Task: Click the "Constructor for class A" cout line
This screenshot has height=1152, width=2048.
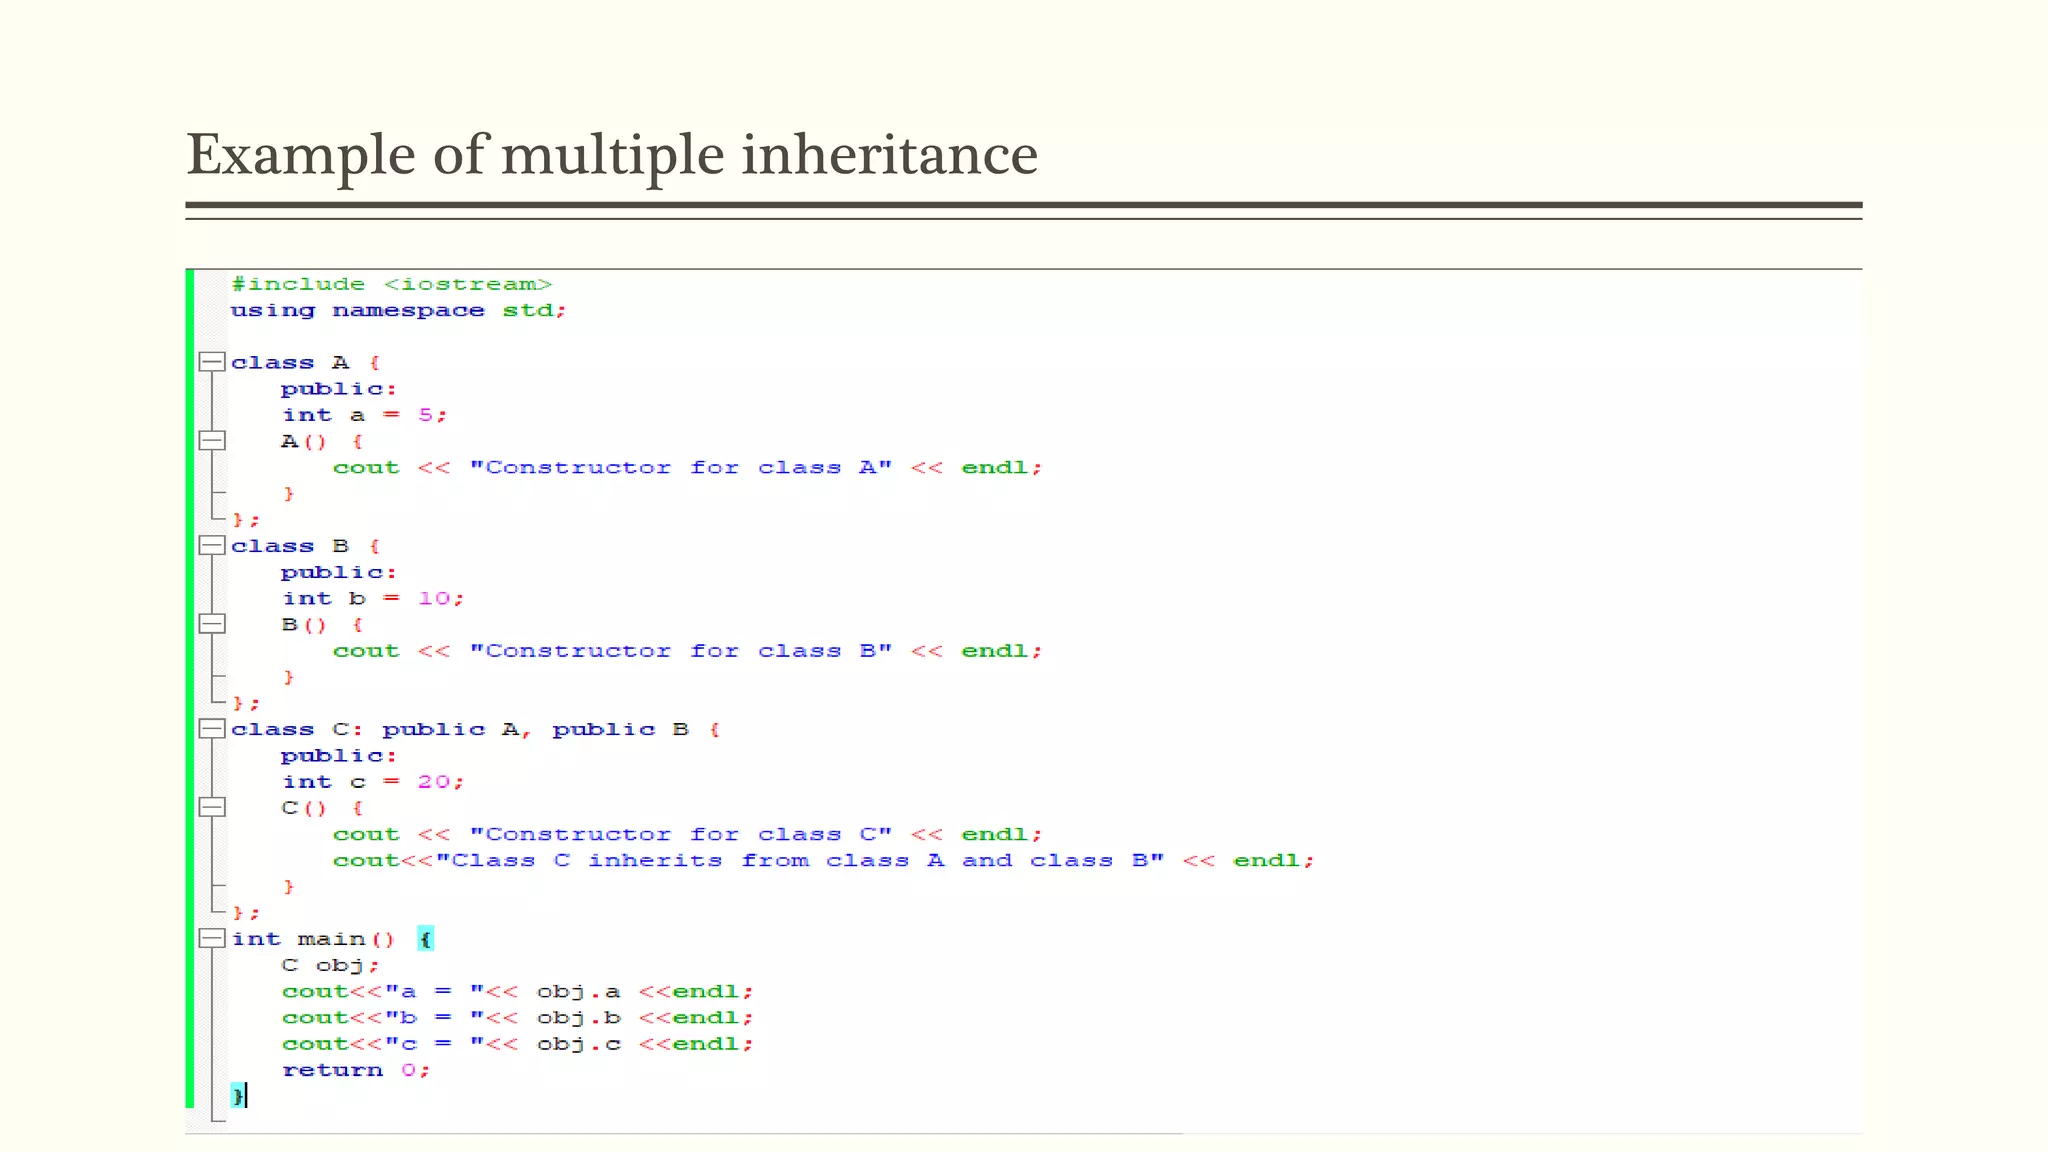Action: (687, 467)
